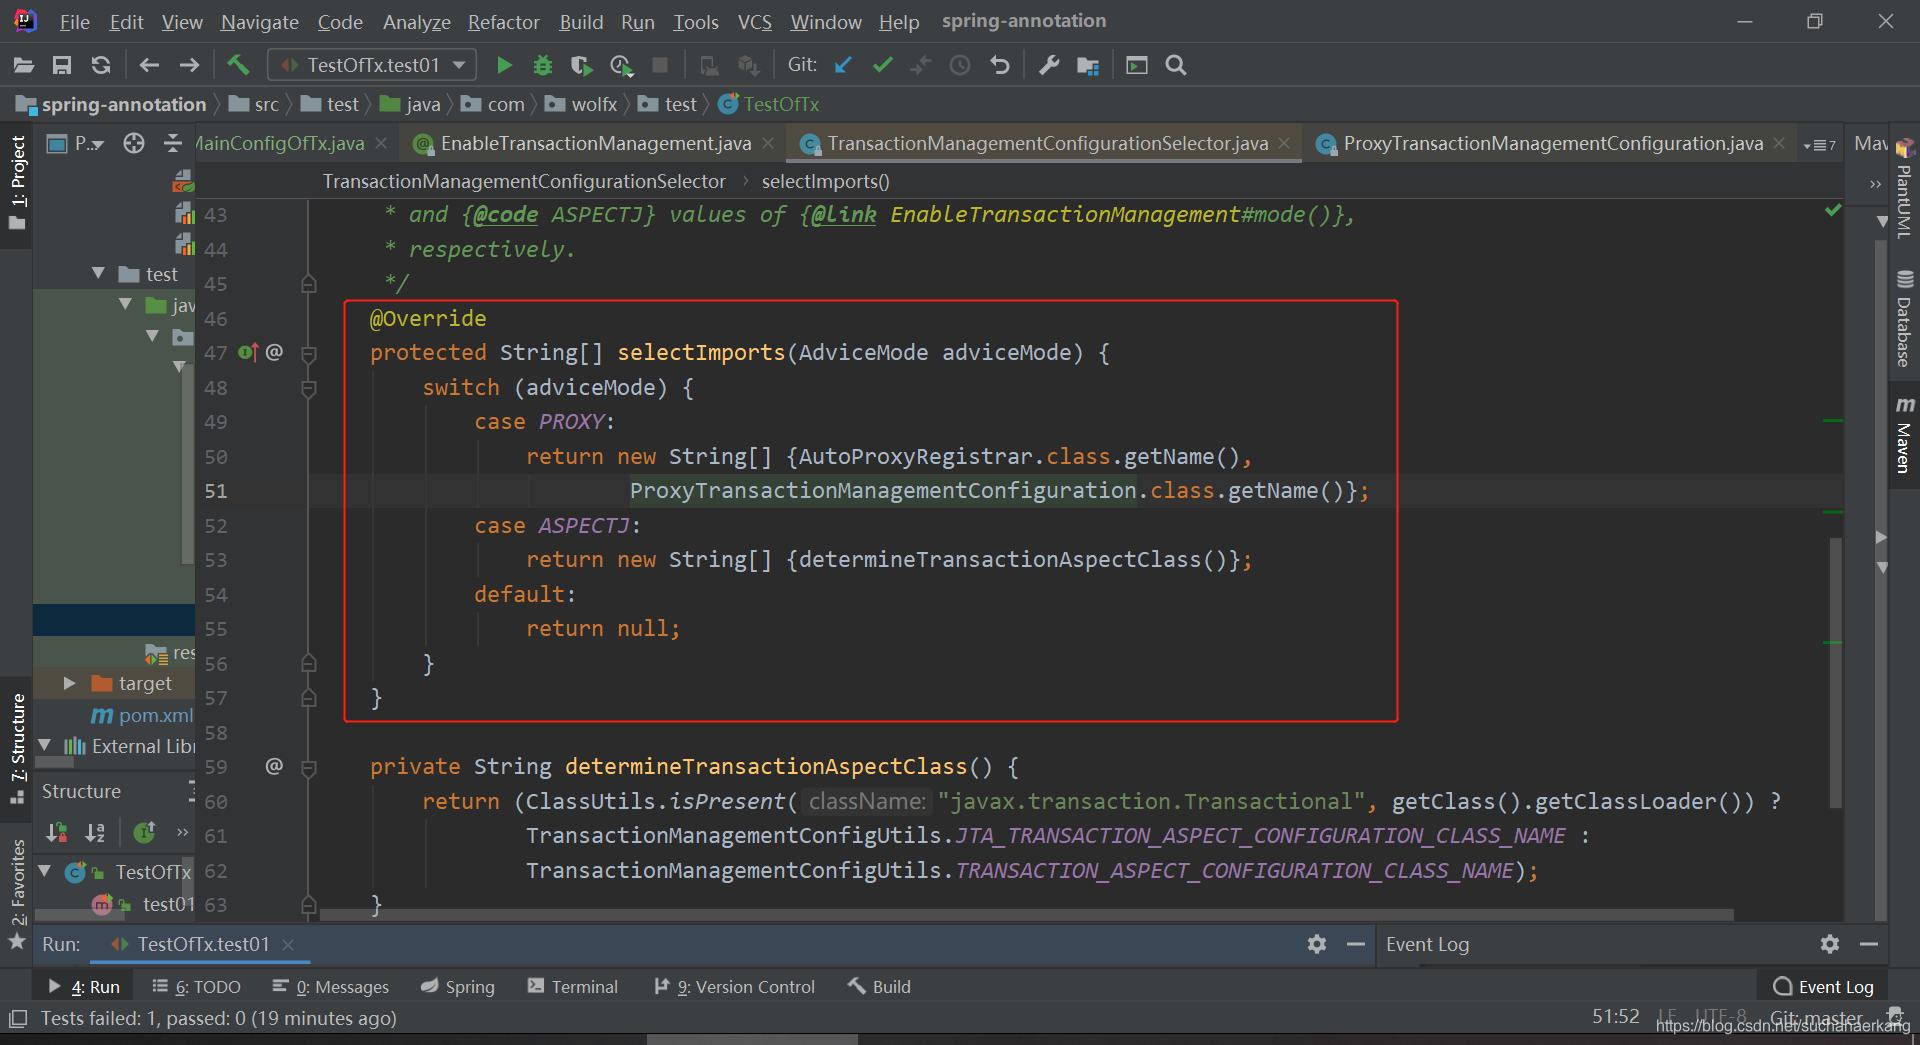Navigate back with the left arrow
Viewport: 1920px width, 1045px height.
coord(149,65)
